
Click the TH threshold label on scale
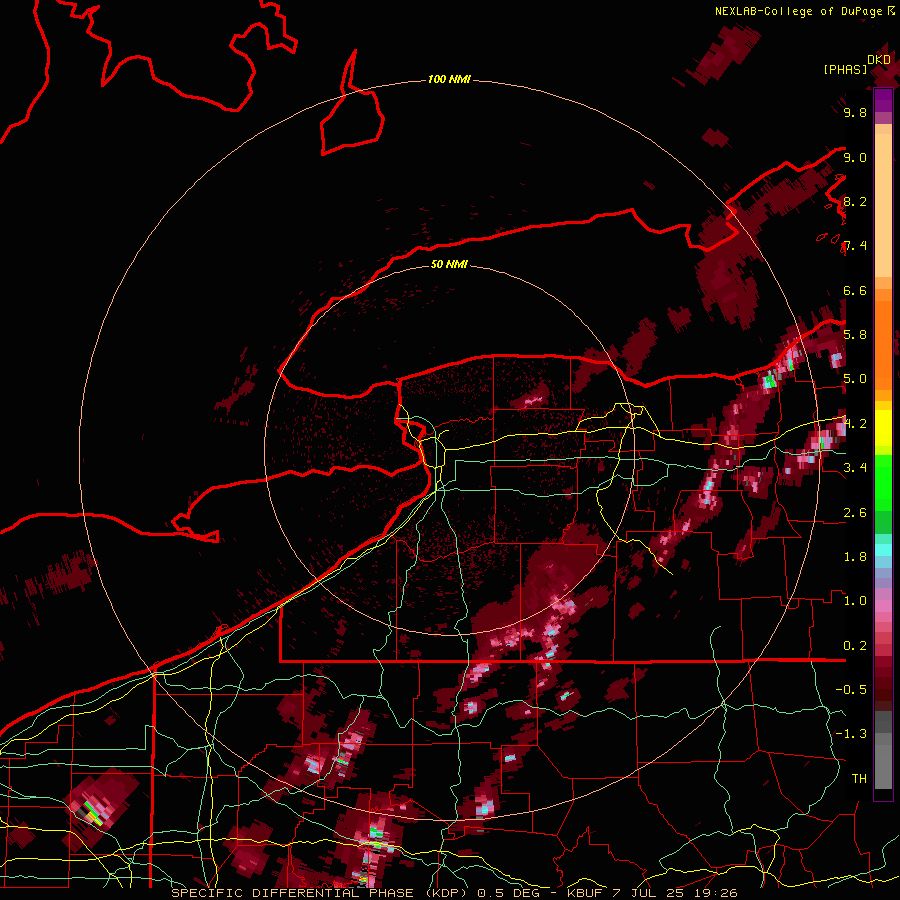[x=859, y=779]
